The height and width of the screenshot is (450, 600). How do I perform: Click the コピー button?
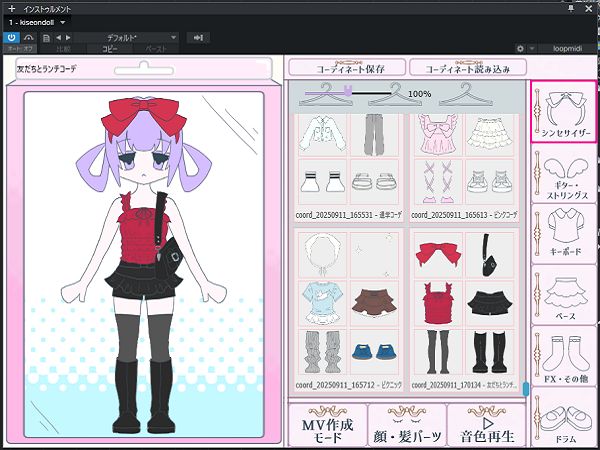[109, 49]
